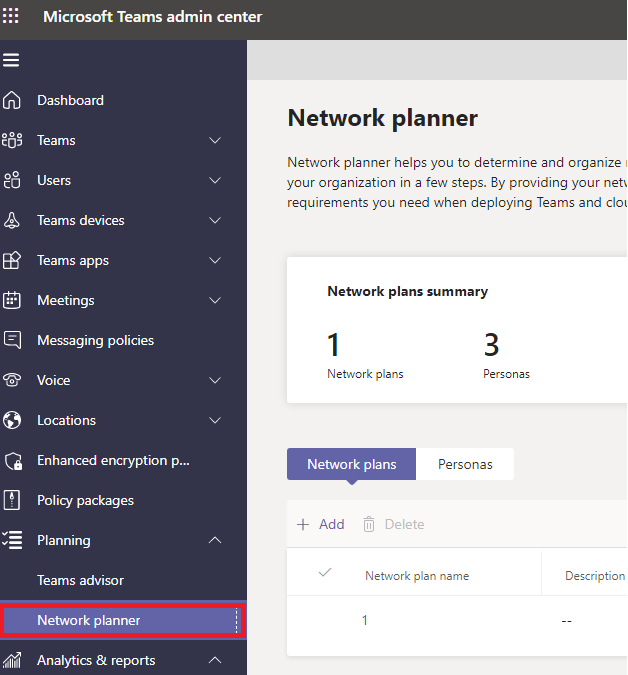Click the Description column header
628x675 pixels.
pyautogui.click(x=595, y=576)
